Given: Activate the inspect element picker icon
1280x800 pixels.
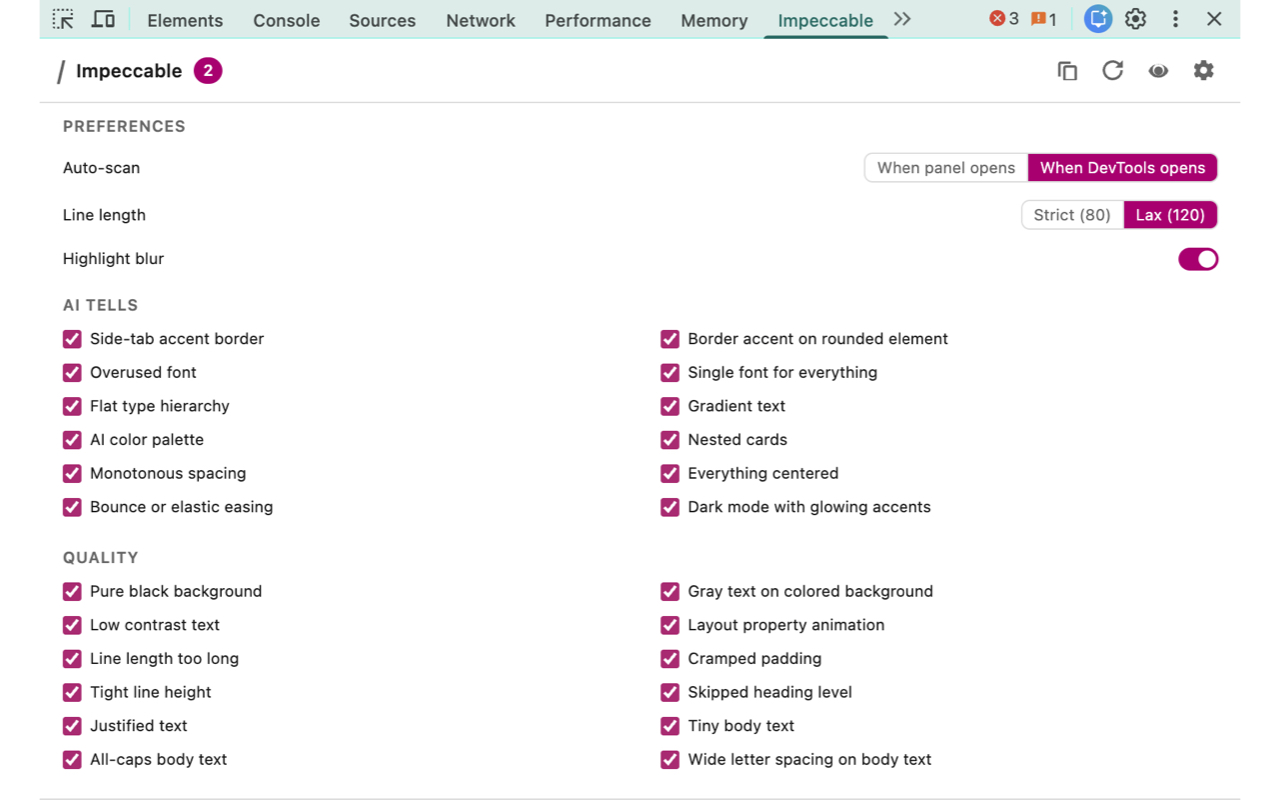Looking at the screenshot, I should (x=63, y=19).
